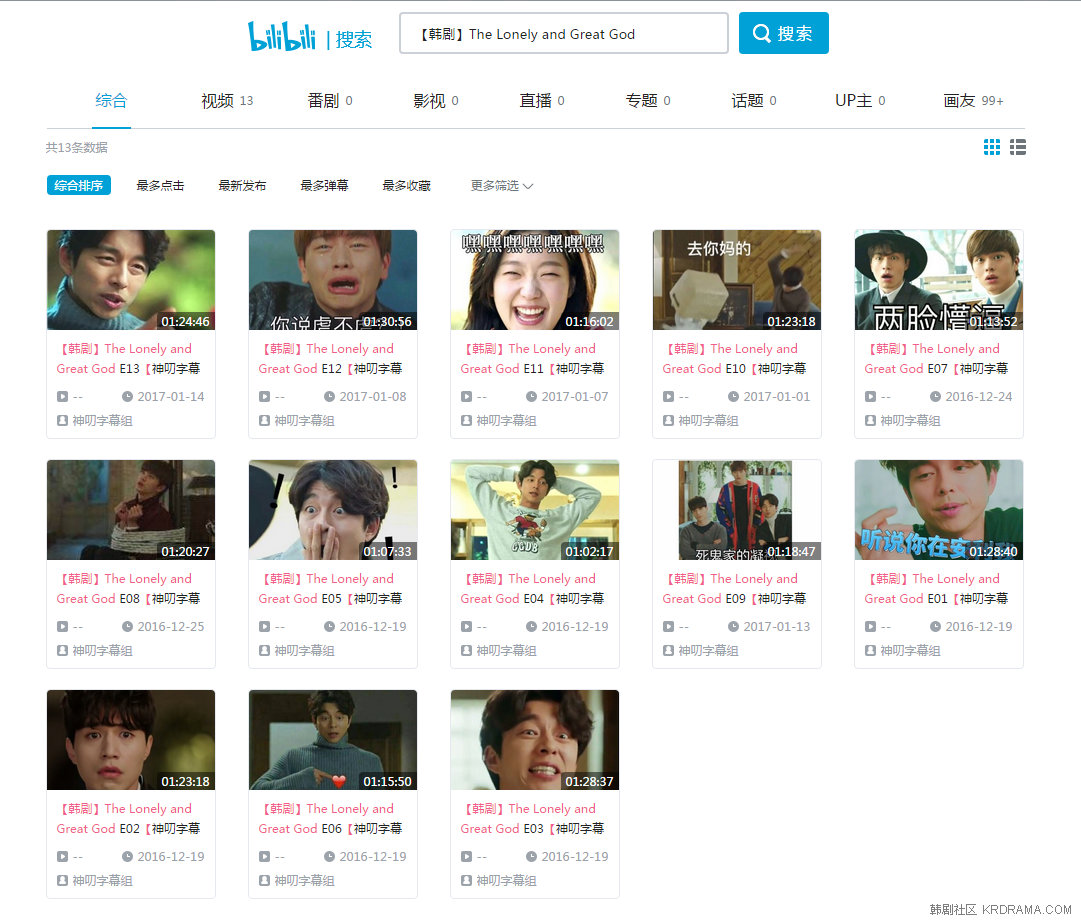Open E02 video thumbnail
Viewport: 1081px width, 920px height.
click(131, 740)
